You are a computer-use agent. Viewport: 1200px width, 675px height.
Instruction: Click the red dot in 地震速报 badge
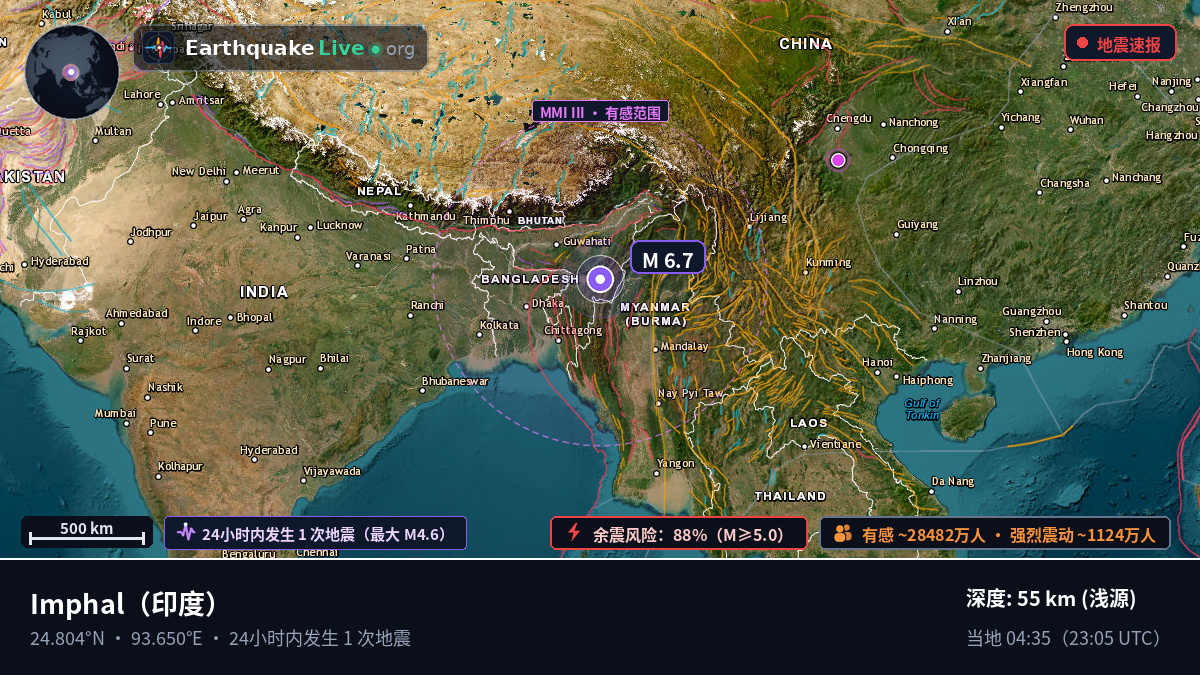1082,43
